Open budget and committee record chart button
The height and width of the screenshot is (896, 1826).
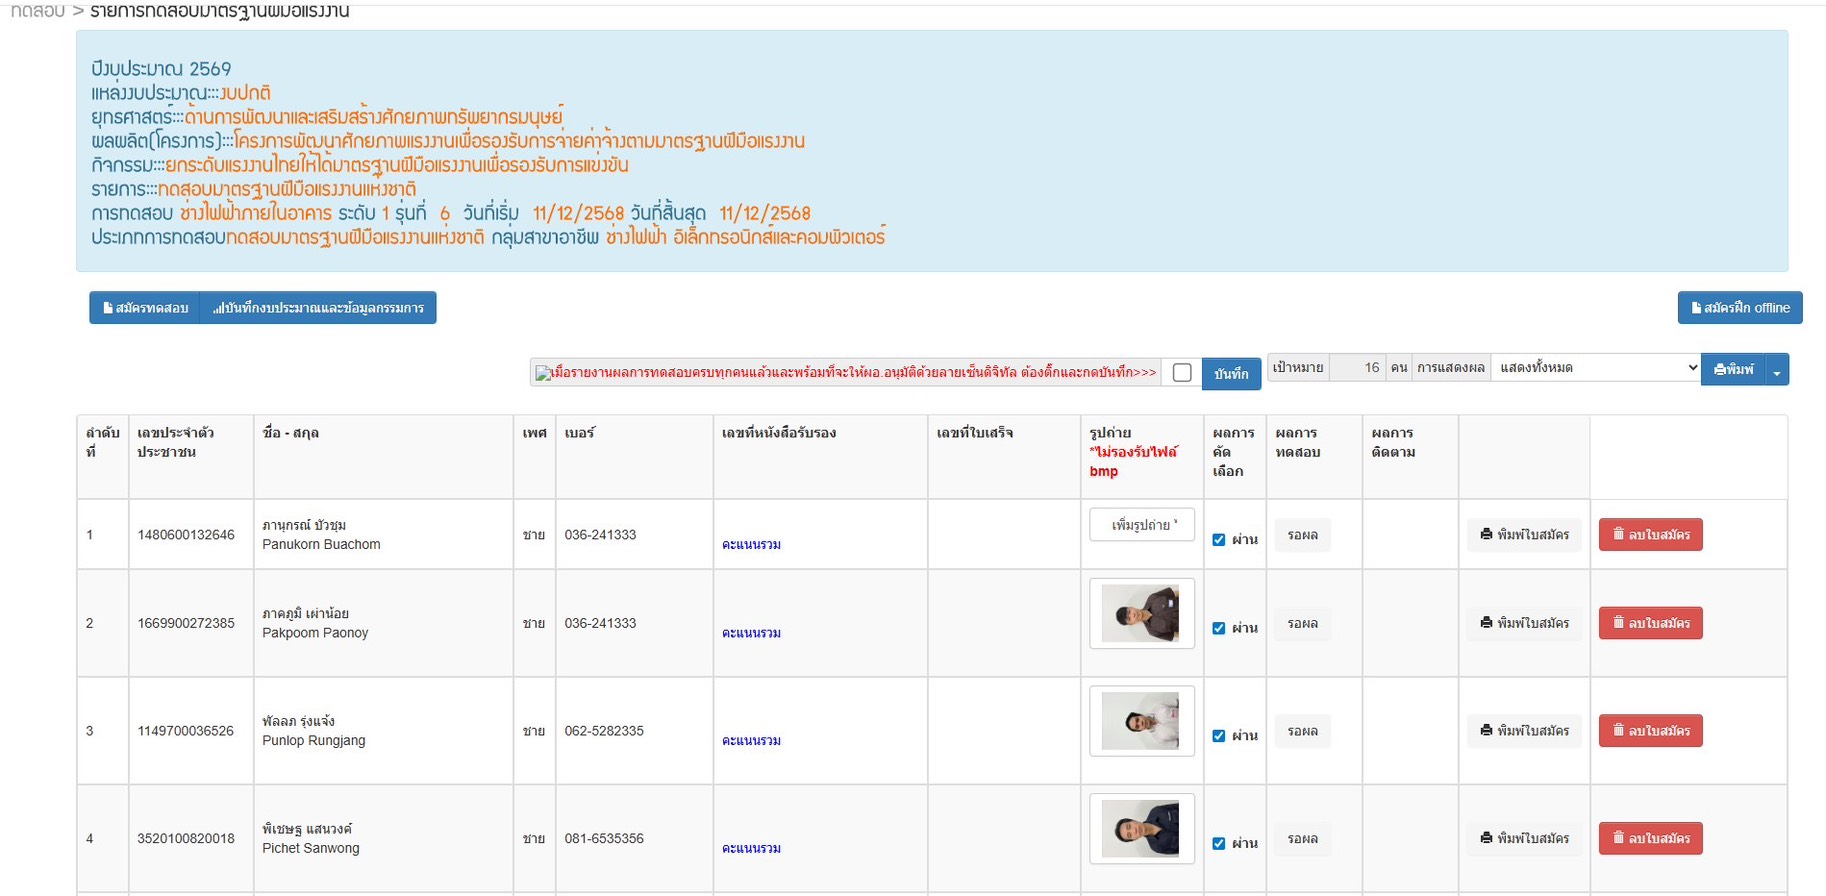(318, 308)
